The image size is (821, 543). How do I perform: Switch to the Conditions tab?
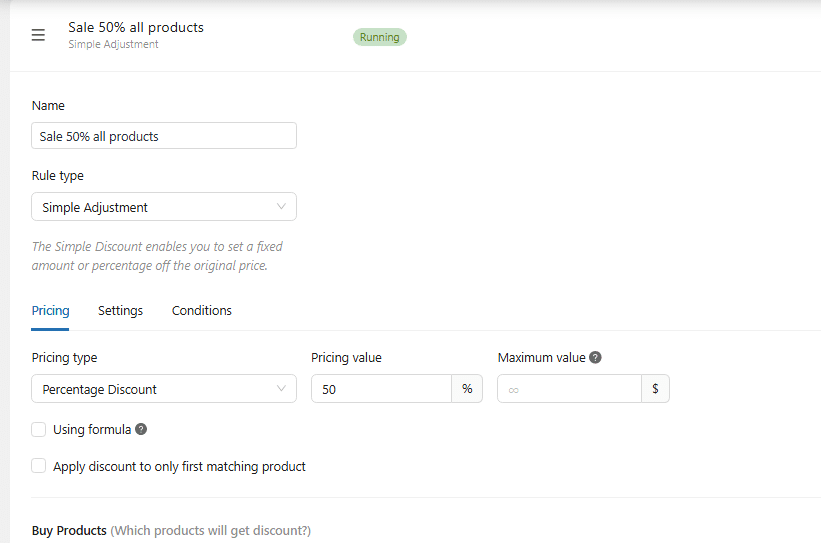coord(202,311)
